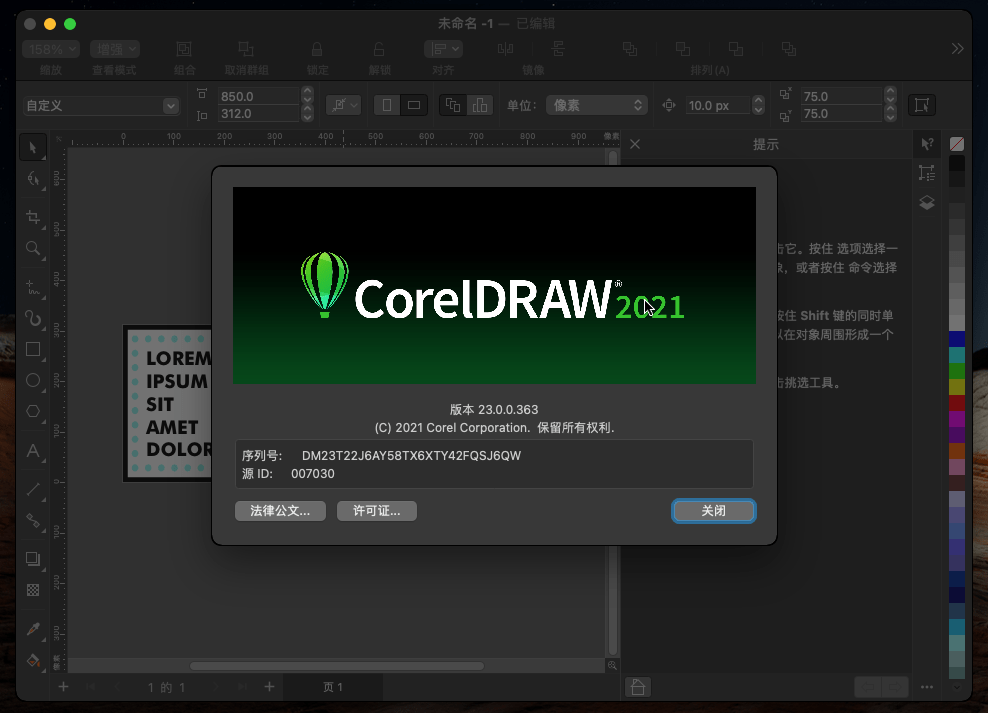Click the zoom navigator icon by the scrollbar

[x=612, y=666]
